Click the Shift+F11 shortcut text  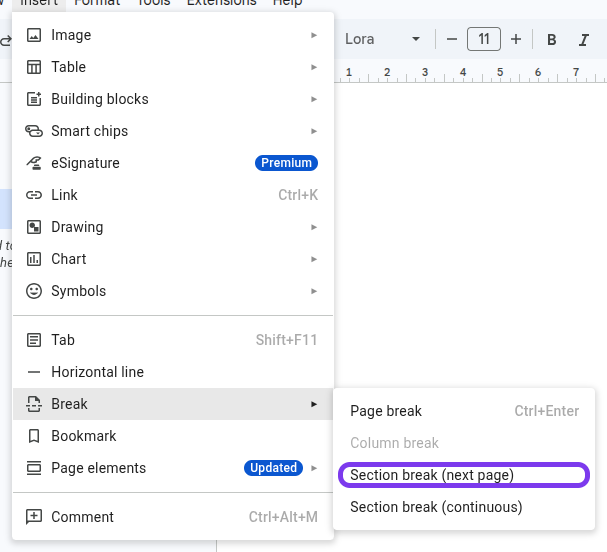click(x=286, y=340)
